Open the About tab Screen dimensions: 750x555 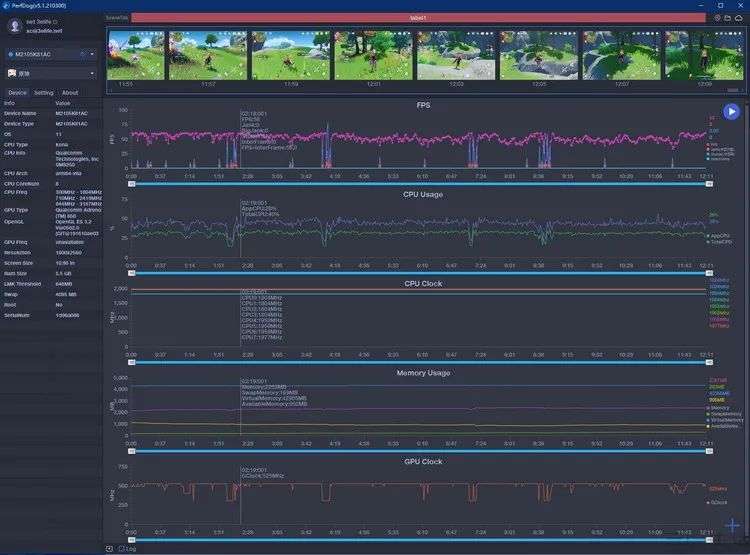70,93
